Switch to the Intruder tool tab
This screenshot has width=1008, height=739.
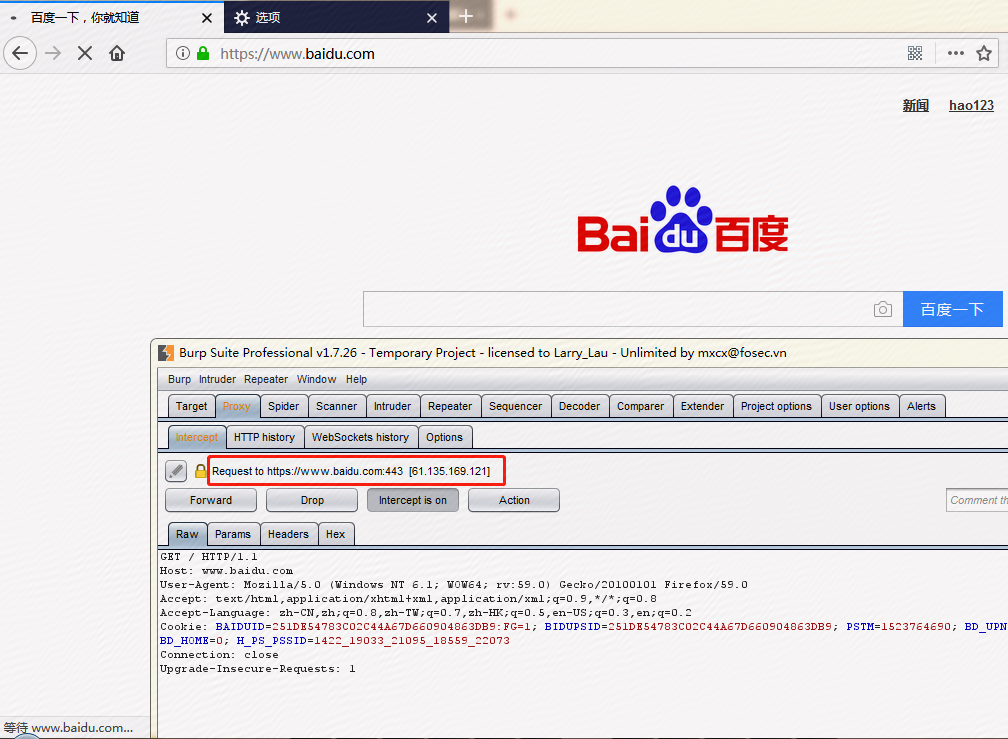coord(392,406)
